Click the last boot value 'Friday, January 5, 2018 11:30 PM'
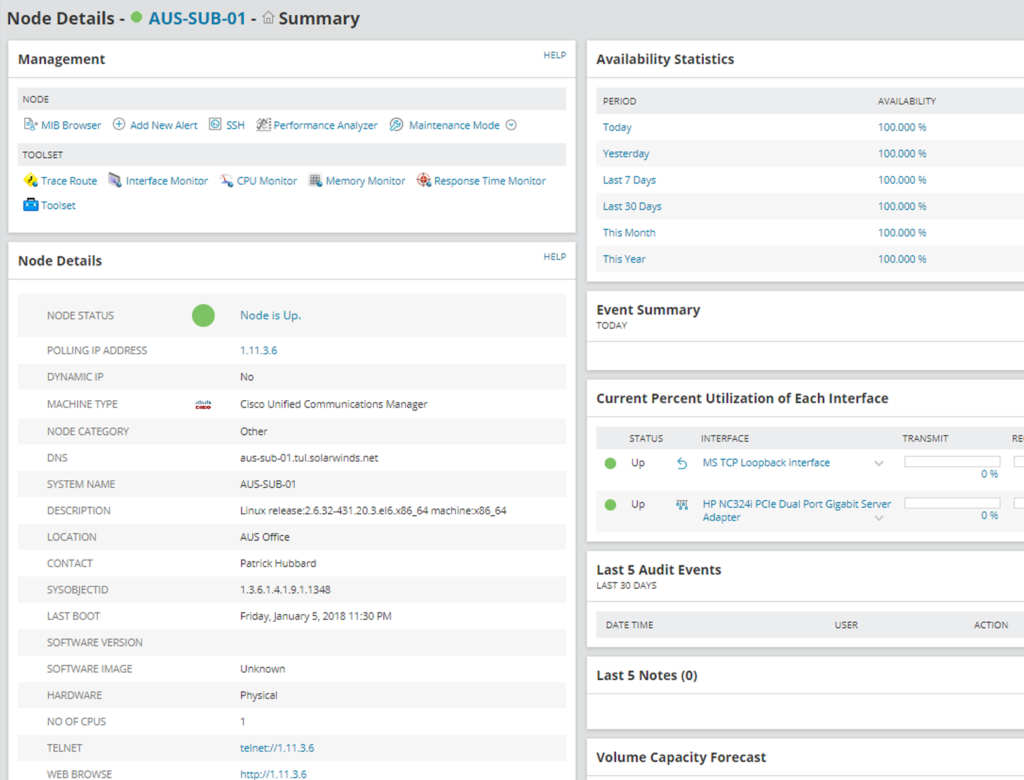The image size is (1024, 780). click(315, 616)
